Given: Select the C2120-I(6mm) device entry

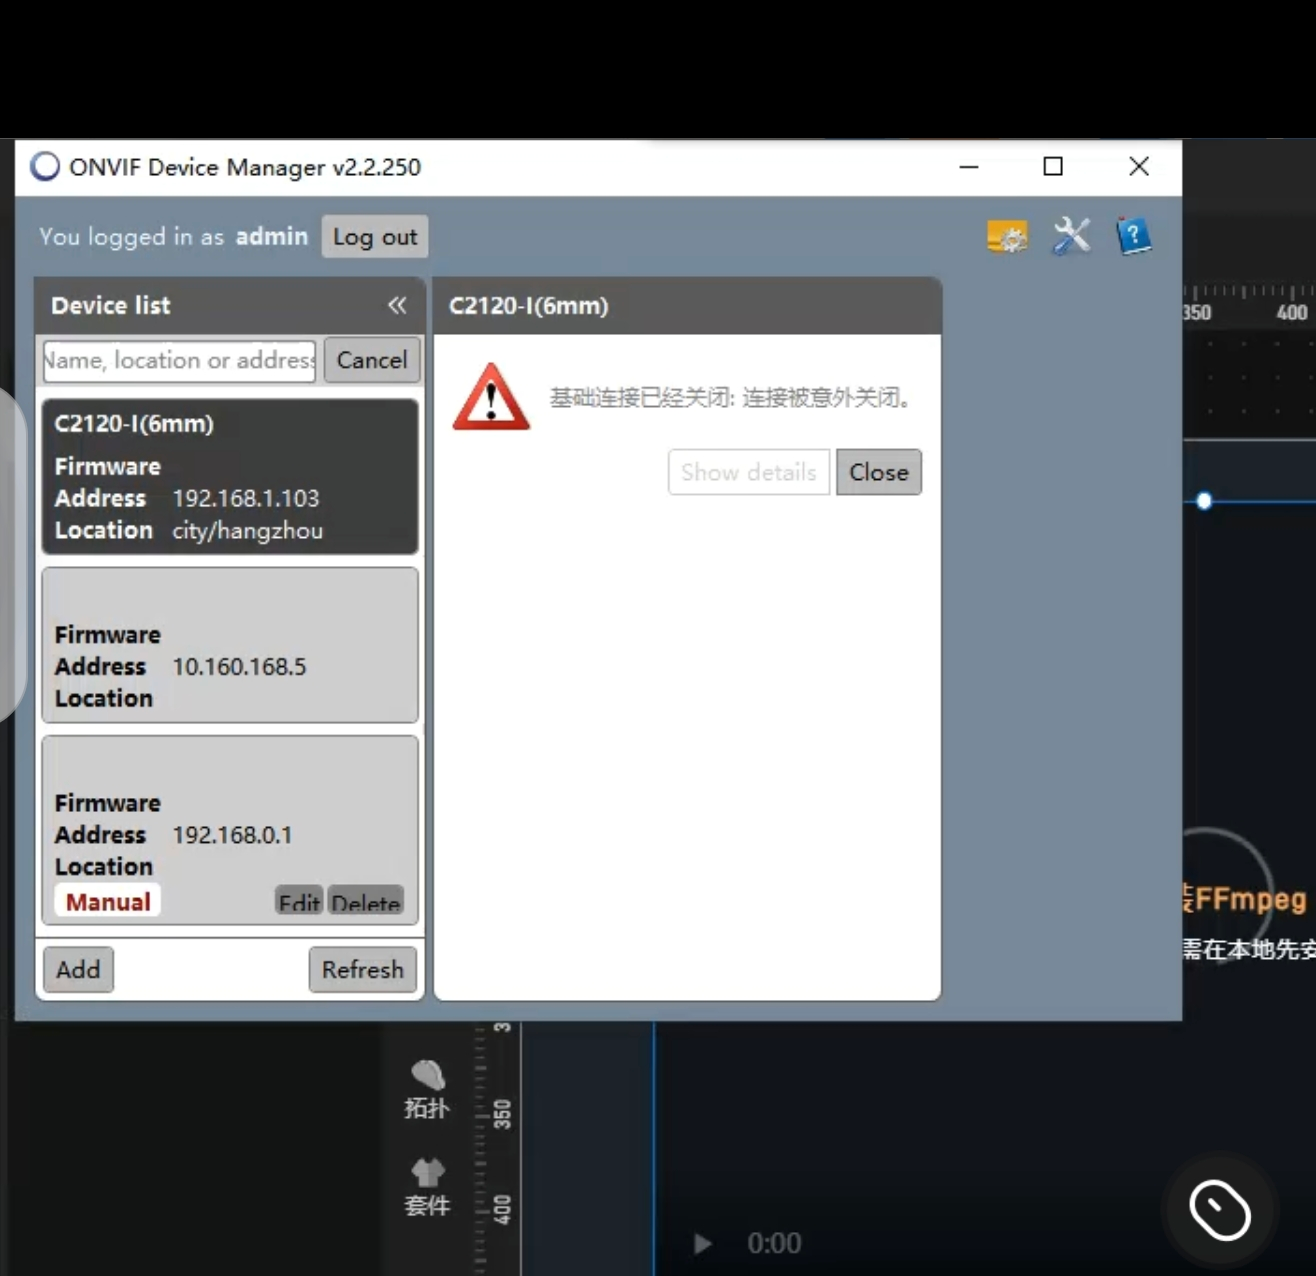Looking at the screenshot, I should pyautogui.click(x=230, y=477).
